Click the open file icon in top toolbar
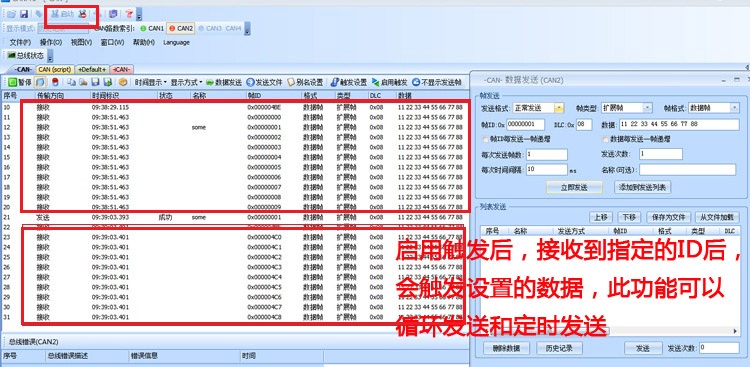The image size is (750, 367). [x=11, y=14]
